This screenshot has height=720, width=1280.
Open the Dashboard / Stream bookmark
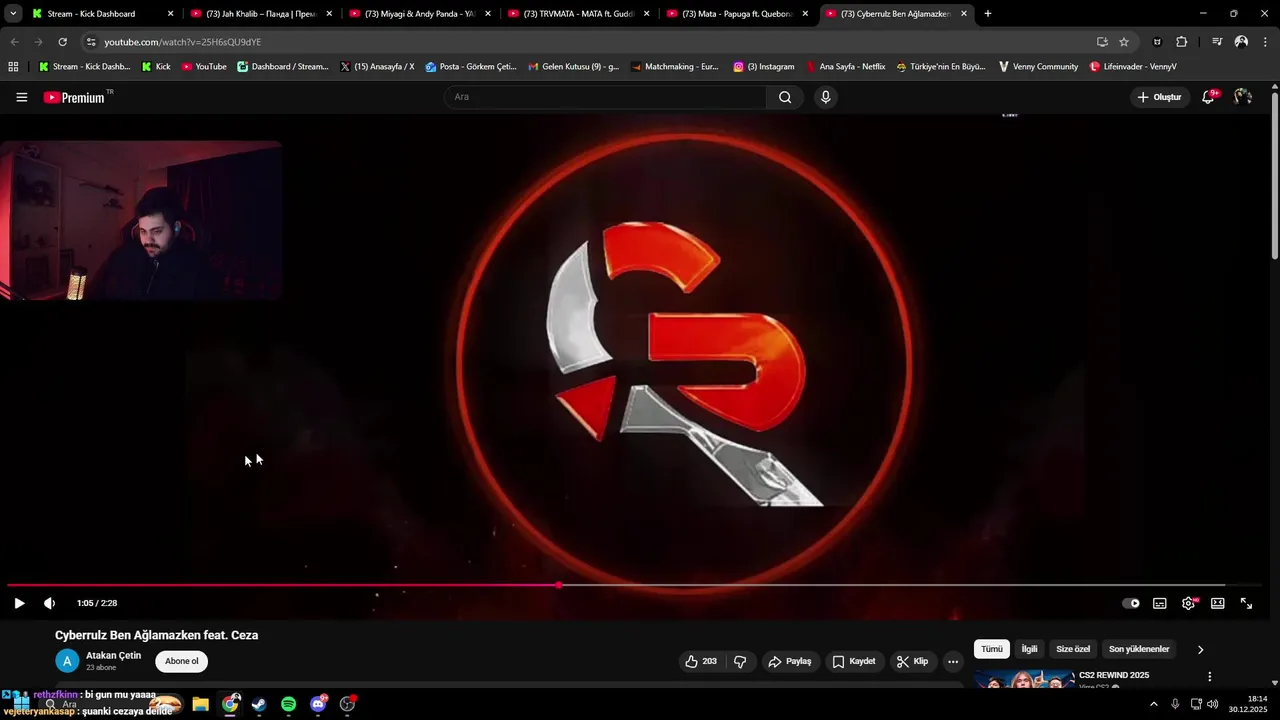[283, 67]
